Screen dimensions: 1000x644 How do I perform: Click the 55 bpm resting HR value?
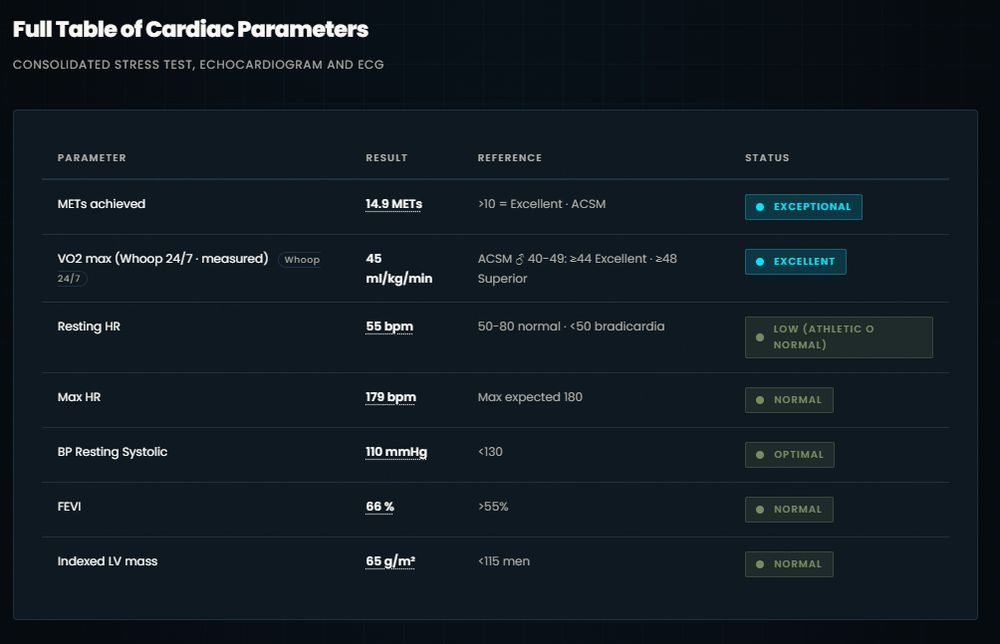(389, 326)
